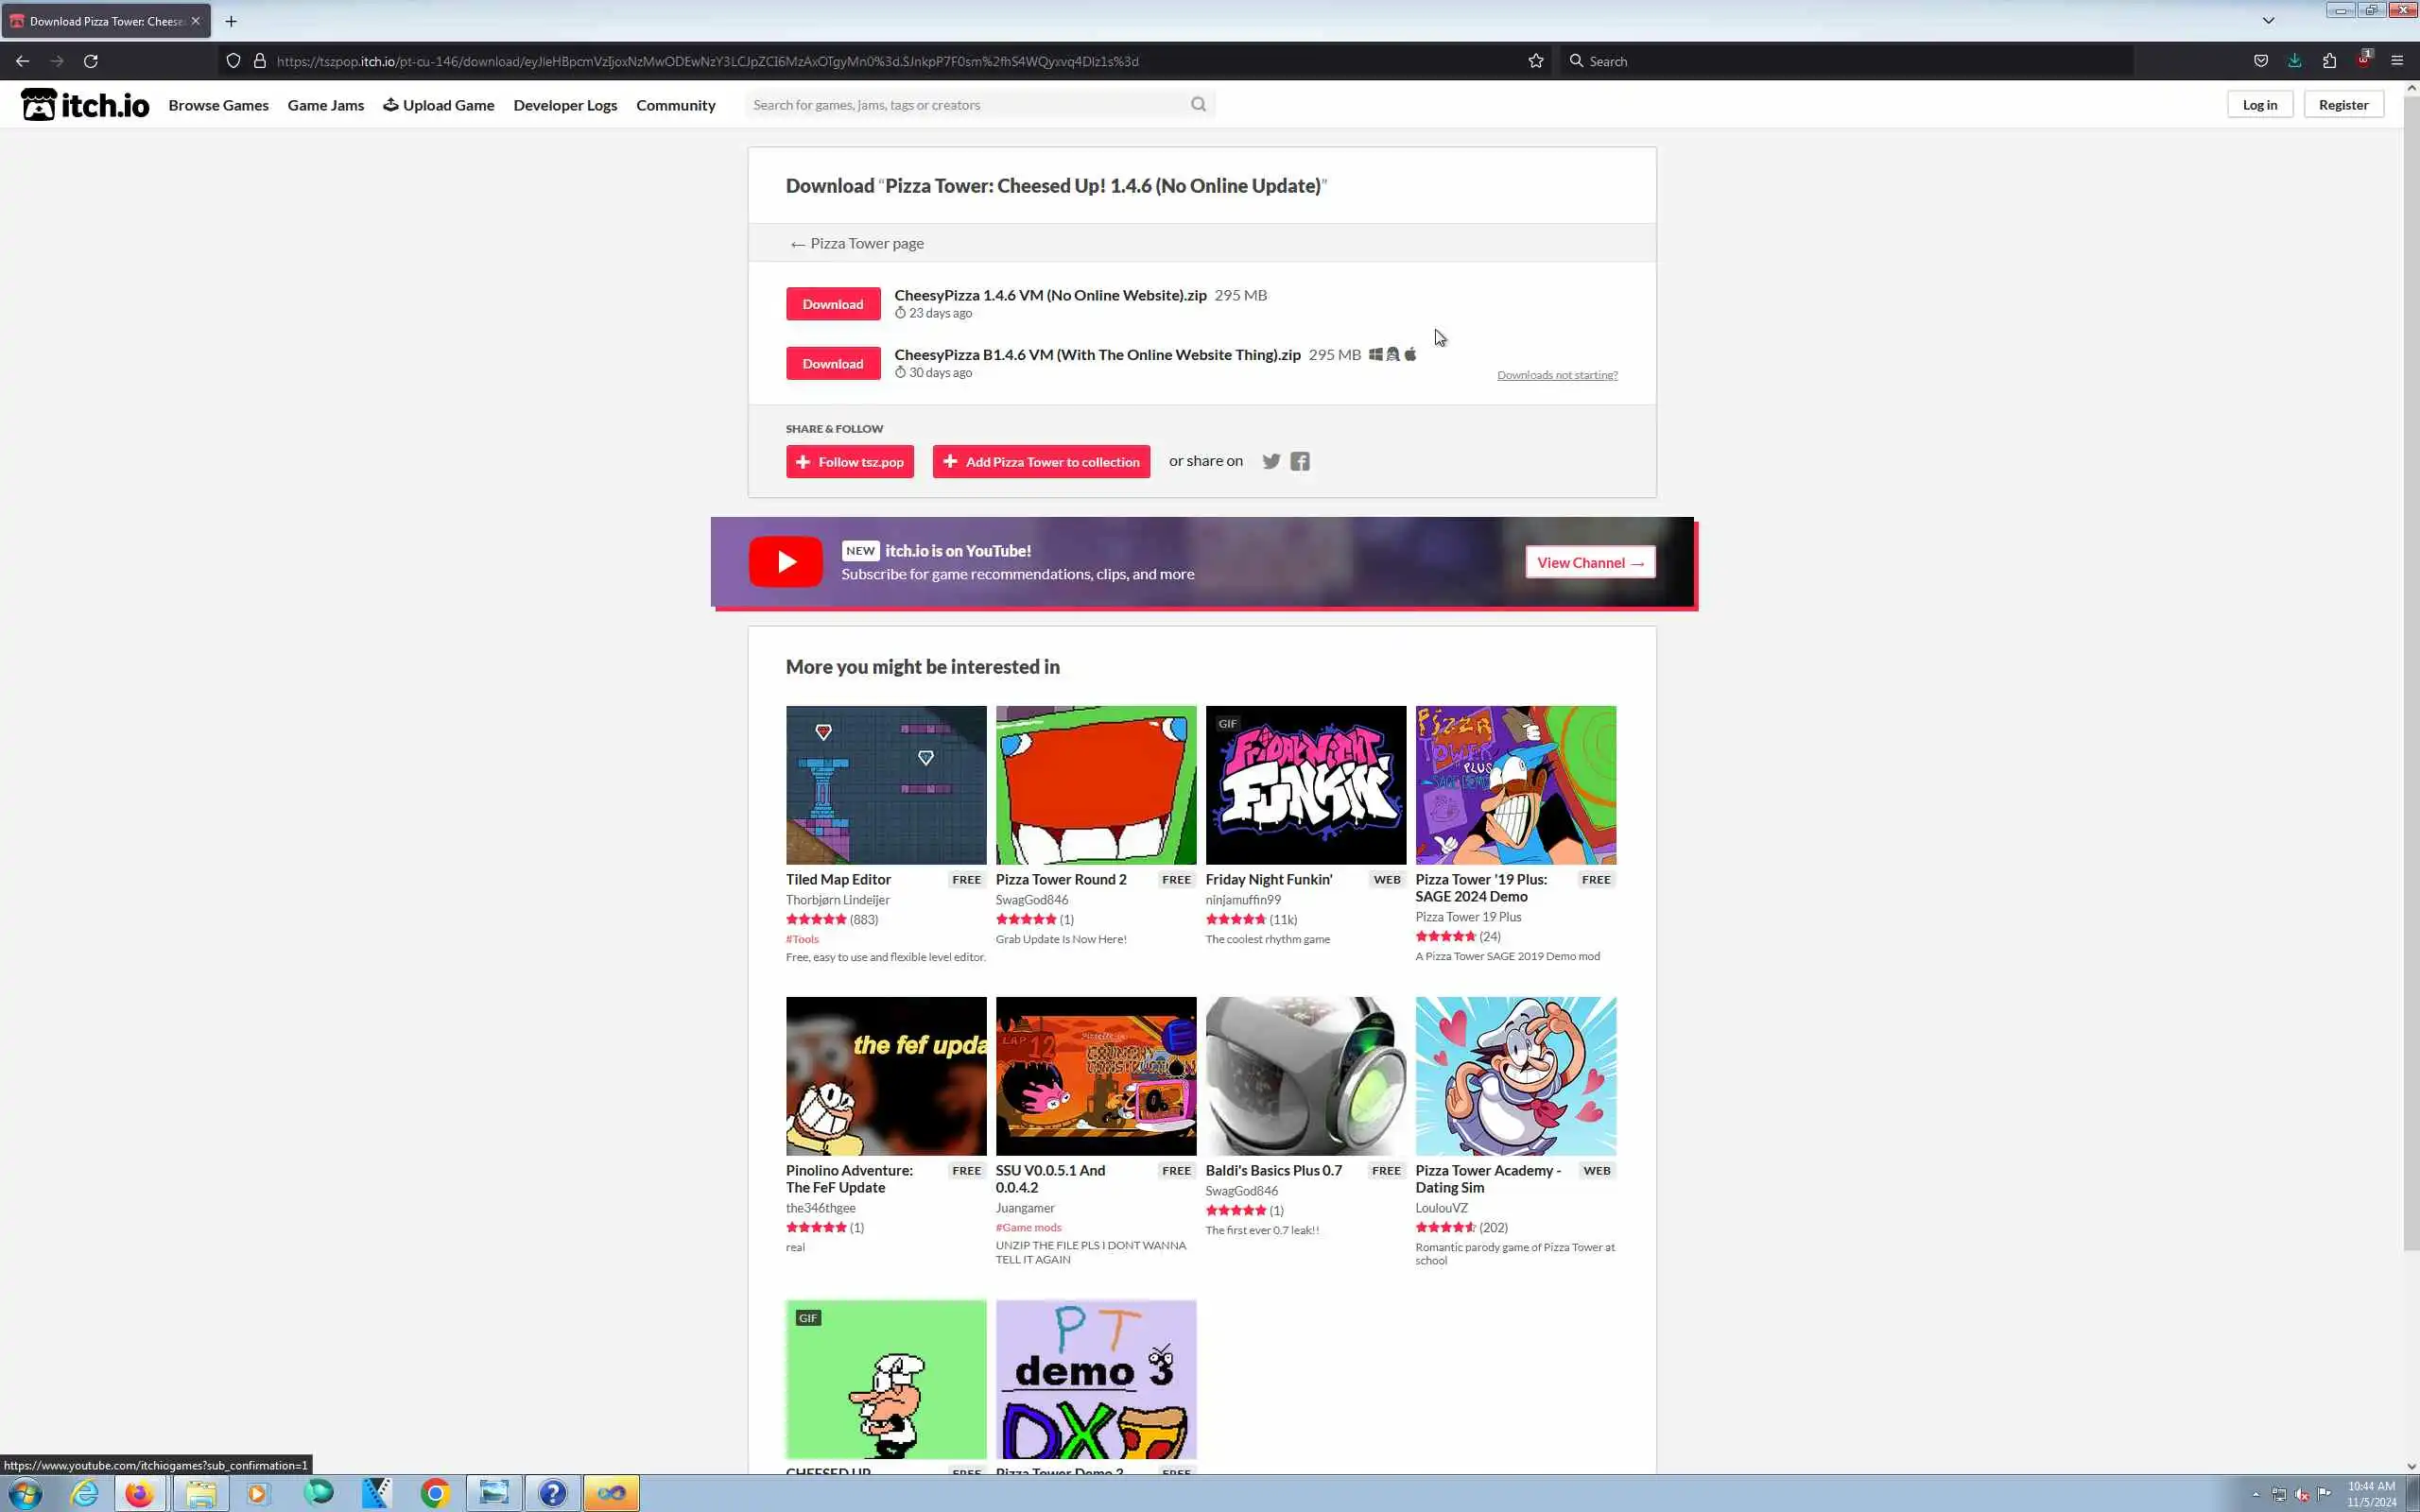Viewport: 2420px width, 1512px height.
Task: Expand the list all tabs chevron
Action: point(2268,20)
